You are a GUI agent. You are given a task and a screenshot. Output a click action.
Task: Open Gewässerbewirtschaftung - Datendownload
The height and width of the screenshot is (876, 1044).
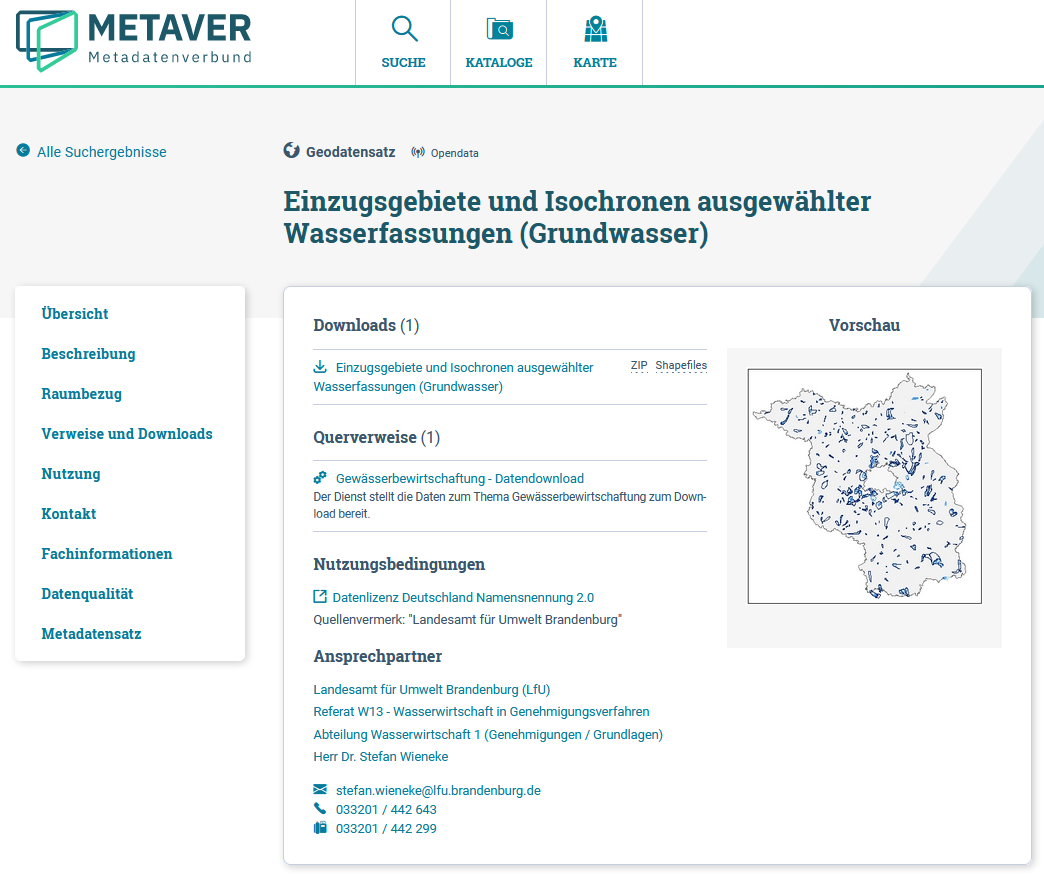click(457, 477)
